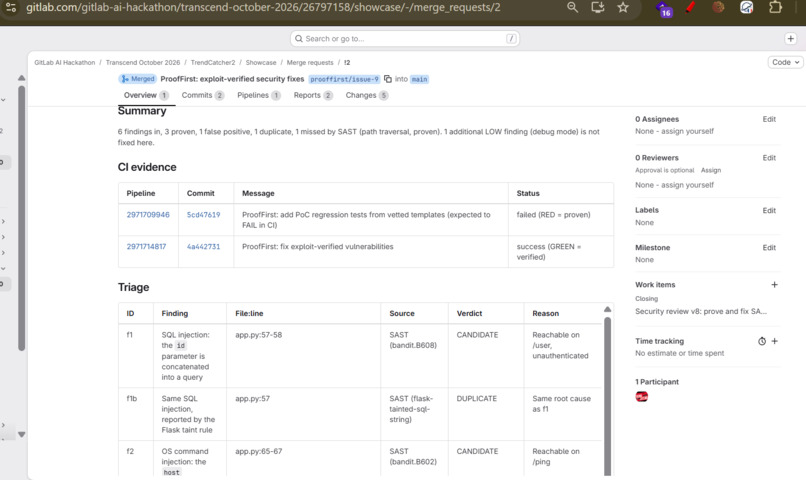
Task: Select the DUPLICATE verdict cell for f1b
Action: click(x=486, y=414)
